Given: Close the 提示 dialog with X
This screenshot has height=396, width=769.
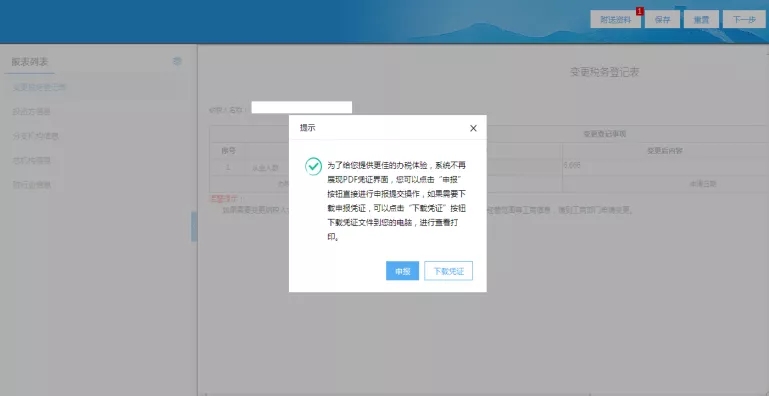Looking at the screenshot, I should pos(473,128).
